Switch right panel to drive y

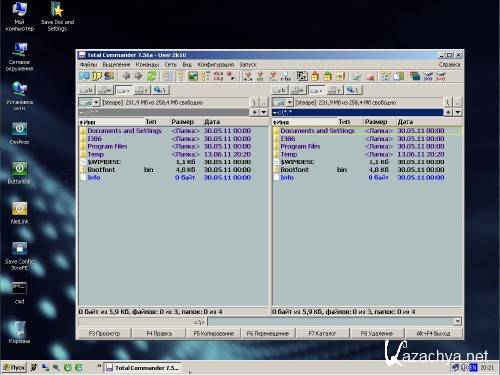(334, 90)
